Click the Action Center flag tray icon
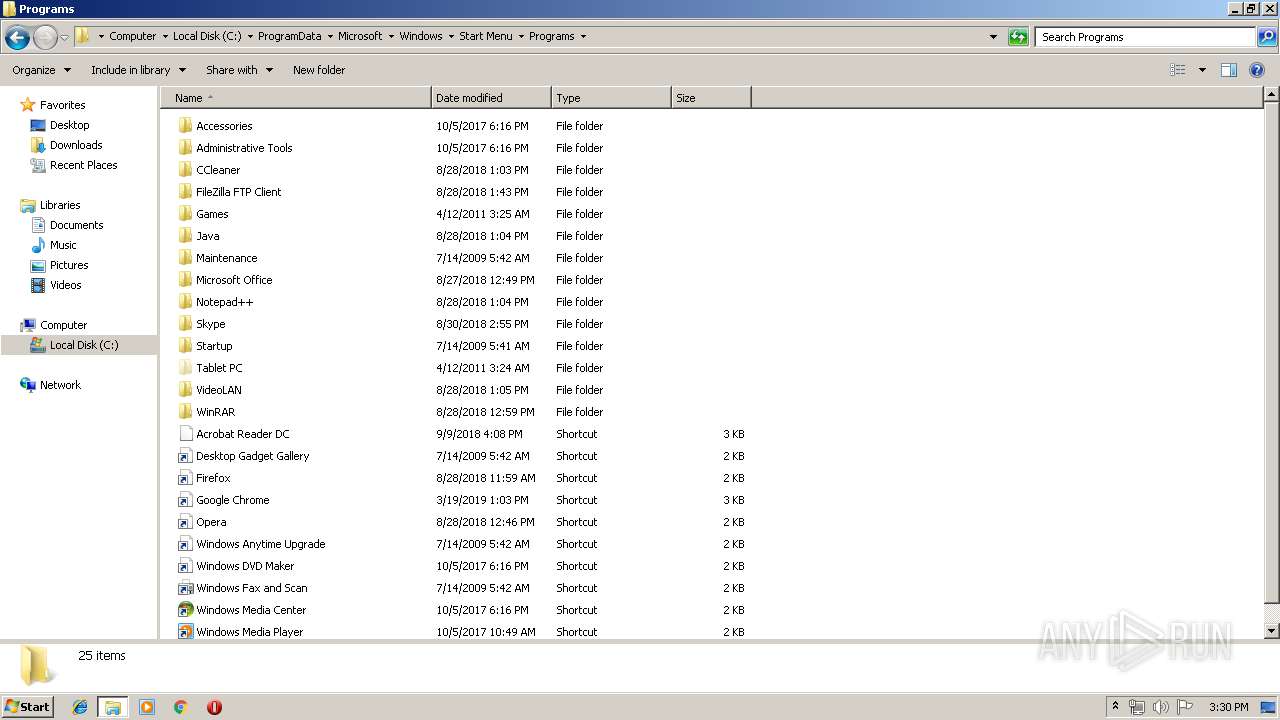Screen dimensions: 1280x720 coord(1185,707)
